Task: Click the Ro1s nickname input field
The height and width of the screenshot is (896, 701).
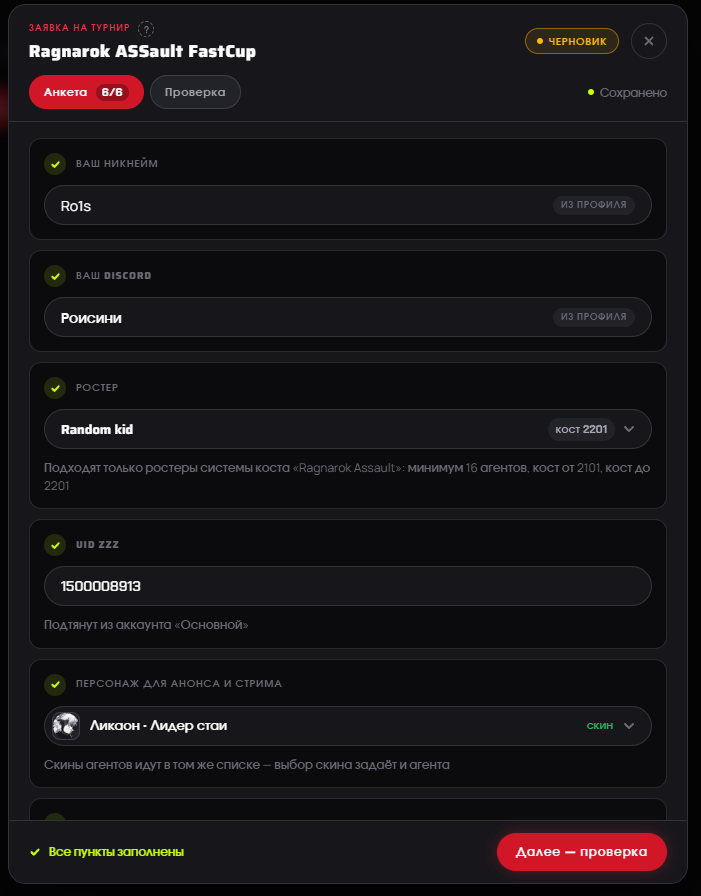Action: [348, 205]
